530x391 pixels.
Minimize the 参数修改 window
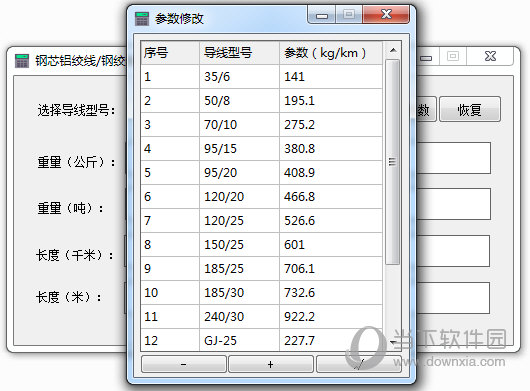(x=322, y=15)
